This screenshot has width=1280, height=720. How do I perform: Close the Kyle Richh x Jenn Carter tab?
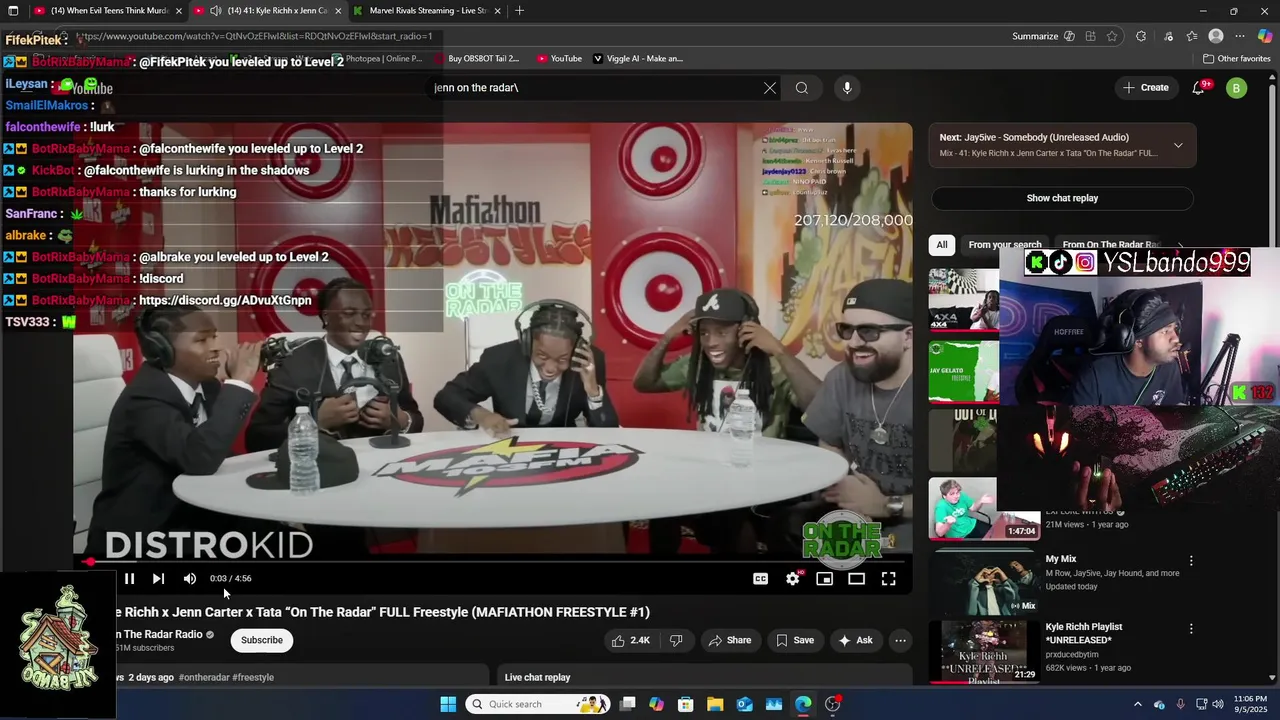pyautogui.click(x=338, y=10)
